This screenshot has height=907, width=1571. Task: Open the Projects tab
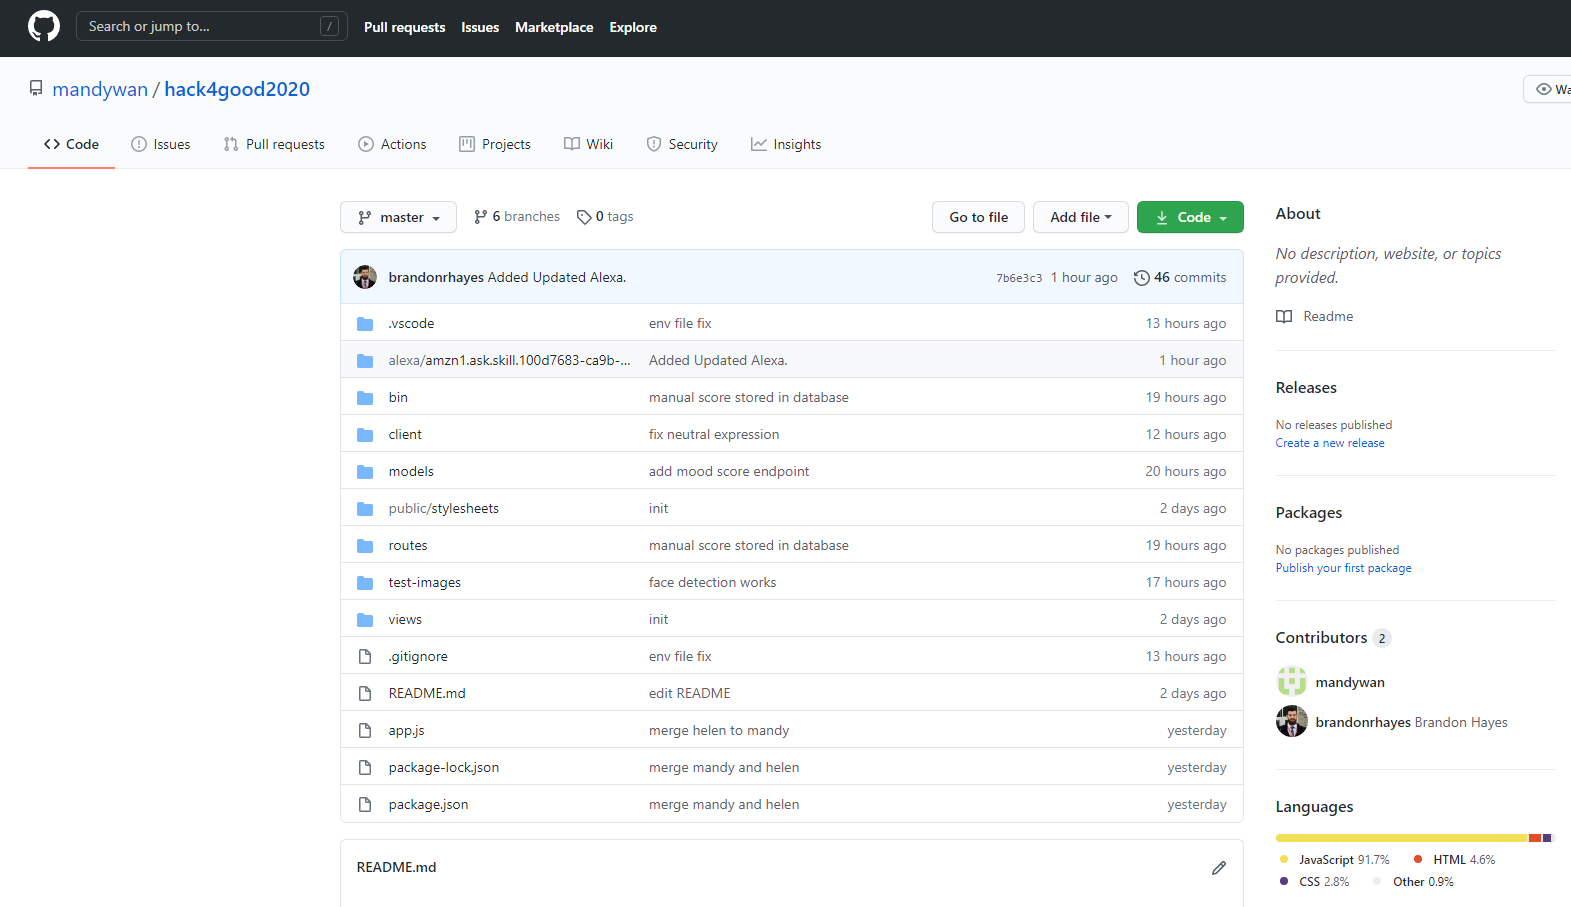[x=495, y=144]
